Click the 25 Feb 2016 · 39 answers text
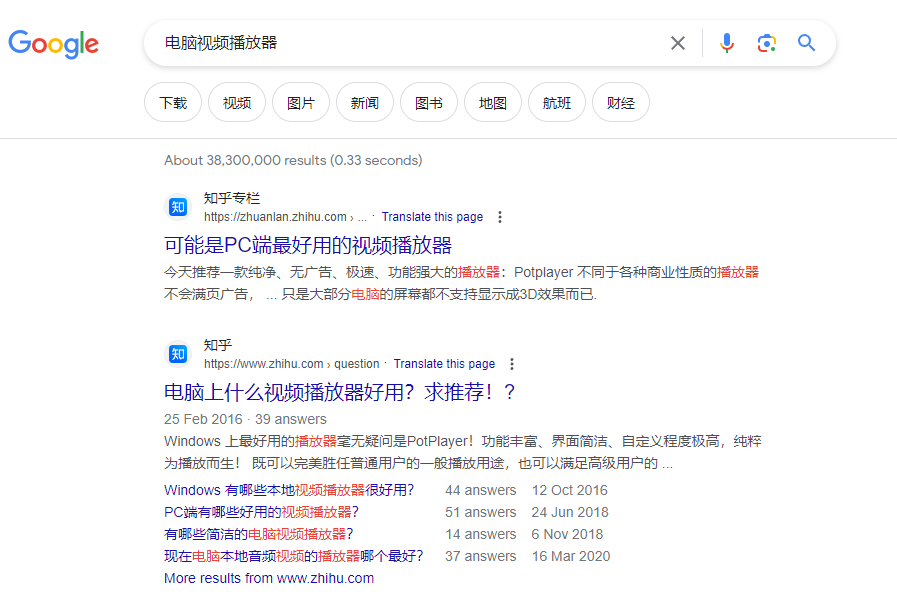This screenshot has height=596, width=897. pyautogui.click(x=245, y=419)
